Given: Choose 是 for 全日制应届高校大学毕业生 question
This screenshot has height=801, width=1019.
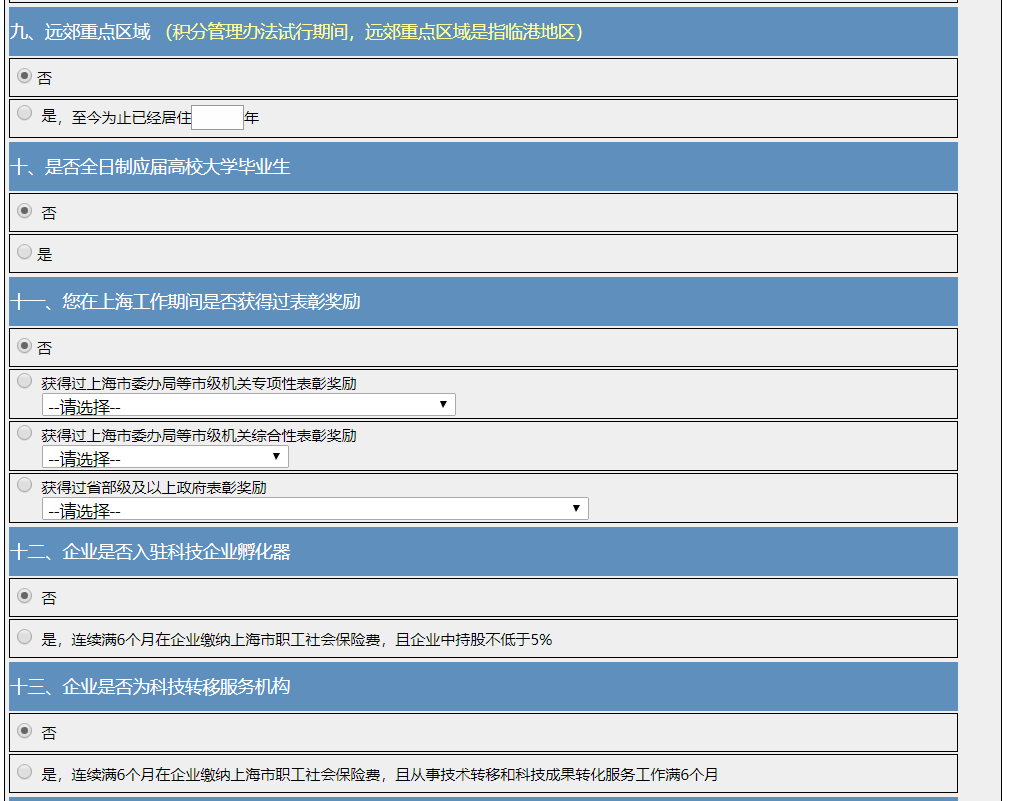Looking at the screenshot, I should (x=25, y=252).
